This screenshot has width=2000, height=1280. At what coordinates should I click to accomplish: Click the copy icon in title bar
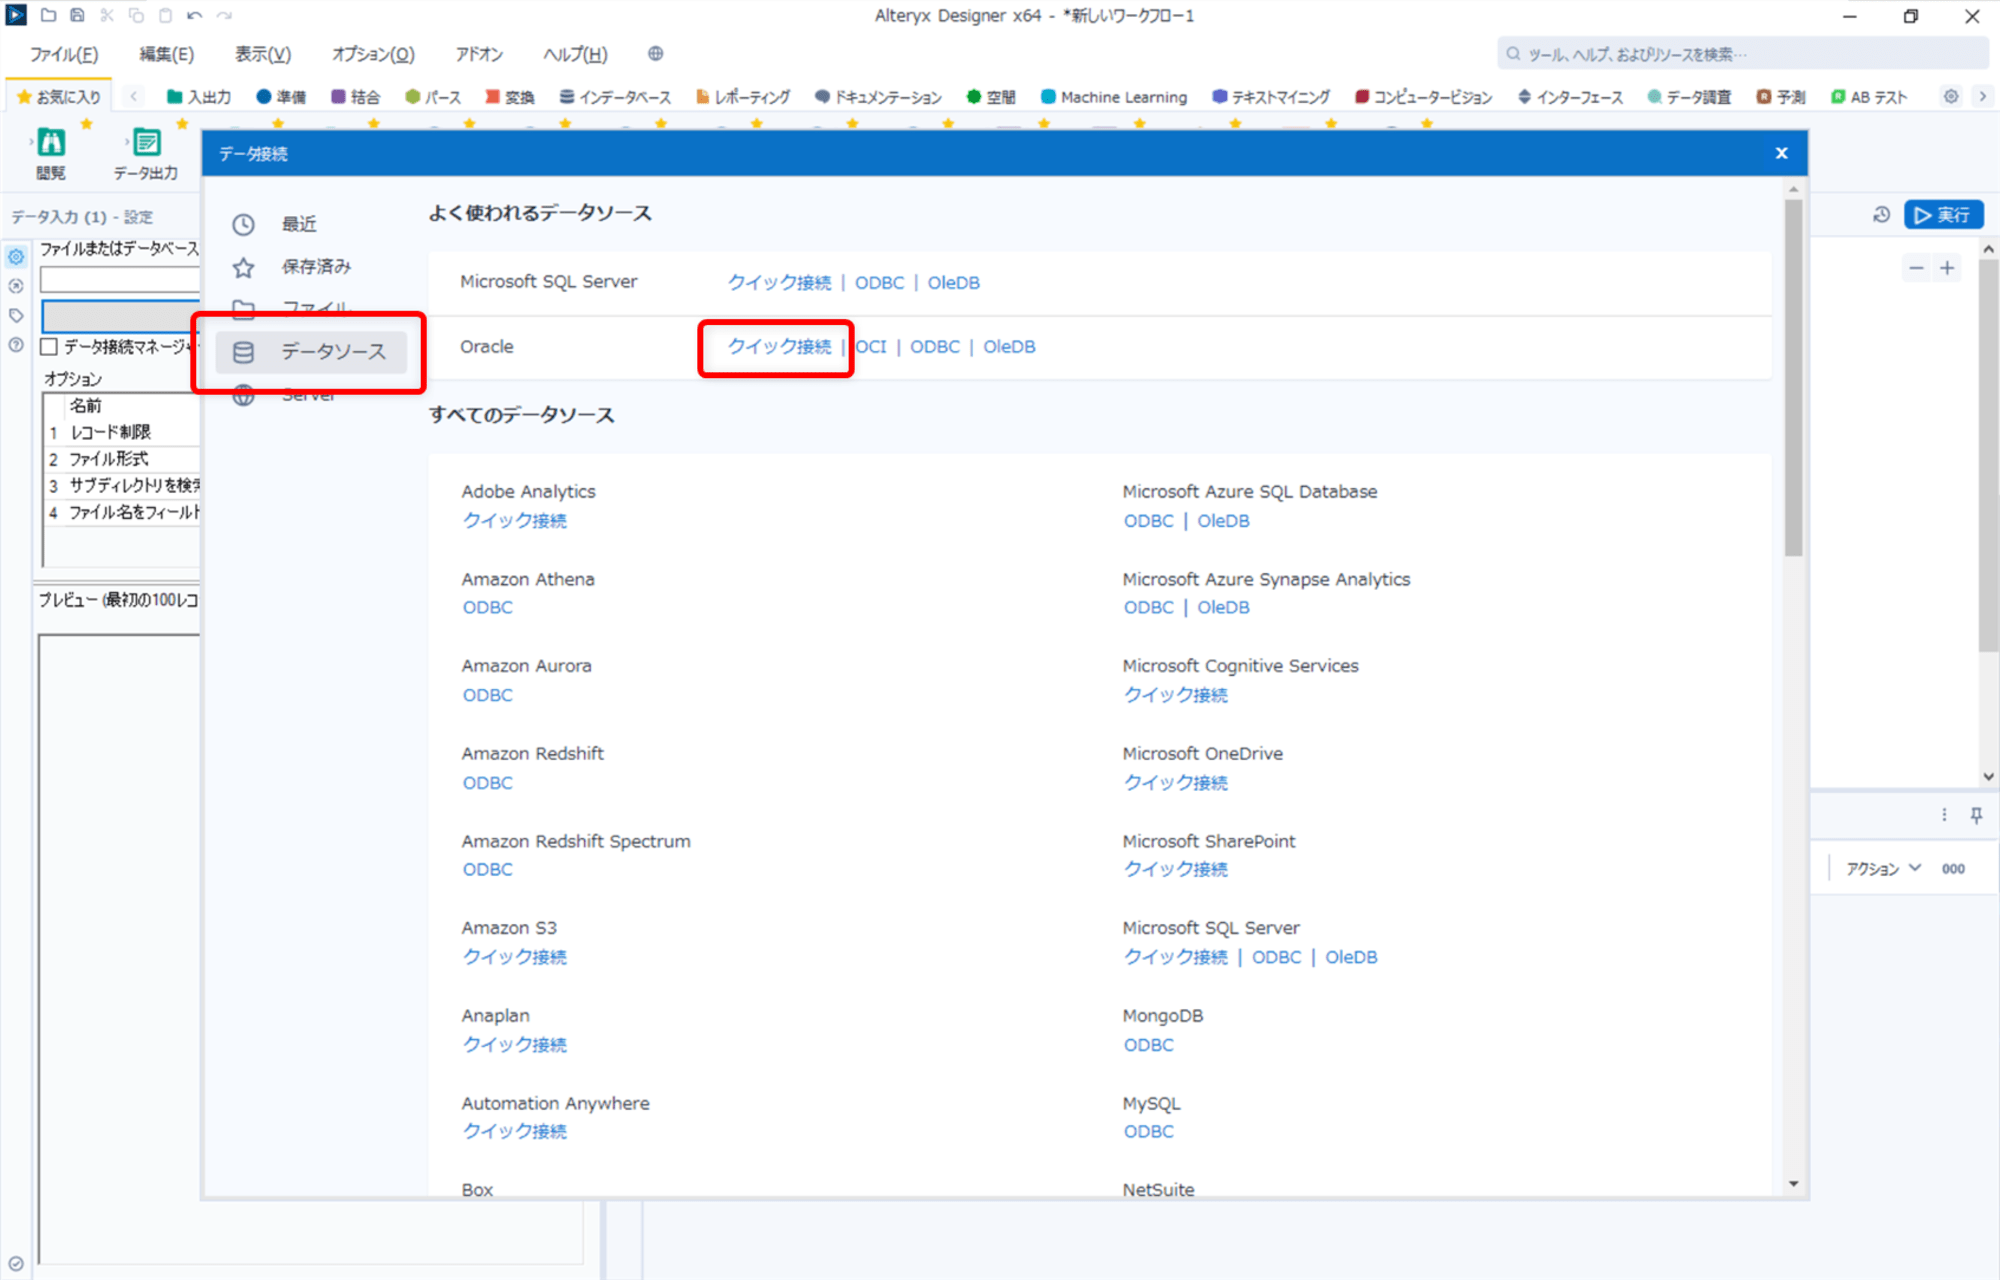(136, 15)
